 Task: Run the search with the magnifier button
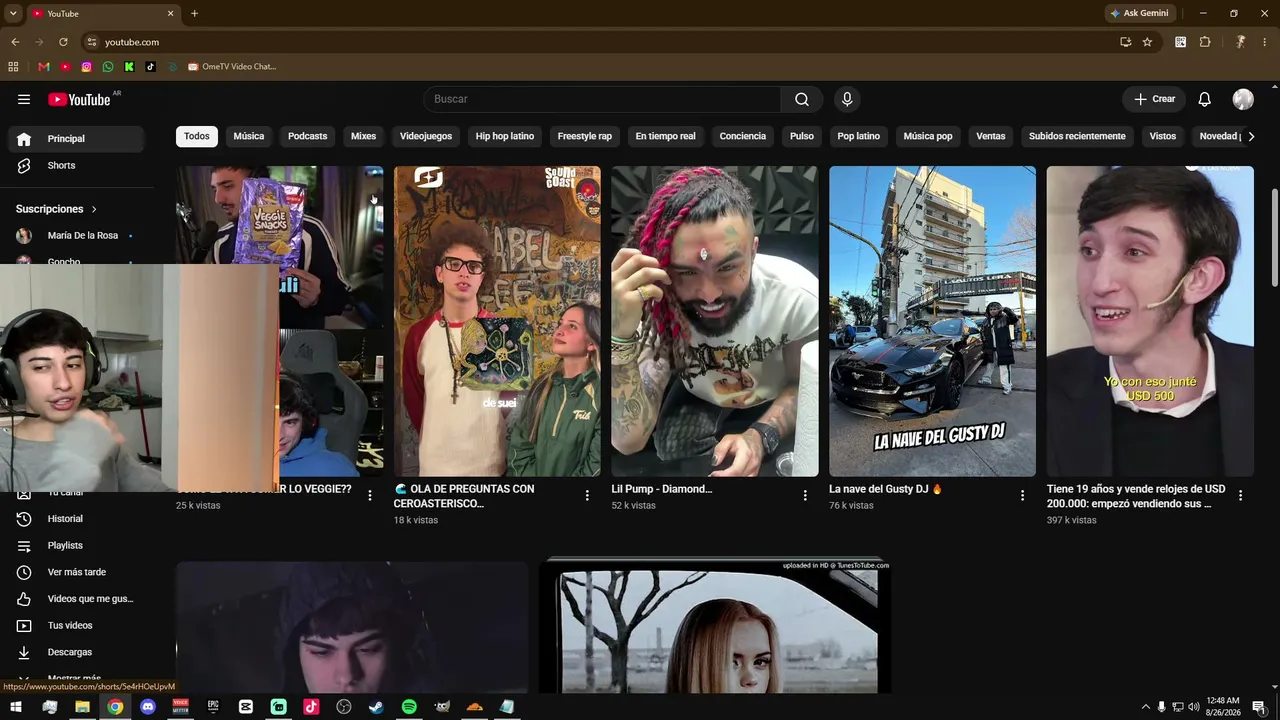pyautogui.click(x=802, y=99)
